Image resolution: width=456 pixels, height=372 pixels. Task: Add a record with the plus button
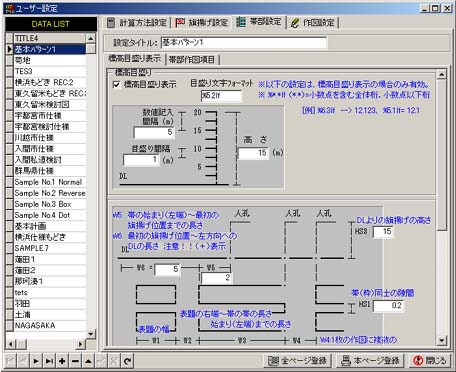(x=62, y=361)
